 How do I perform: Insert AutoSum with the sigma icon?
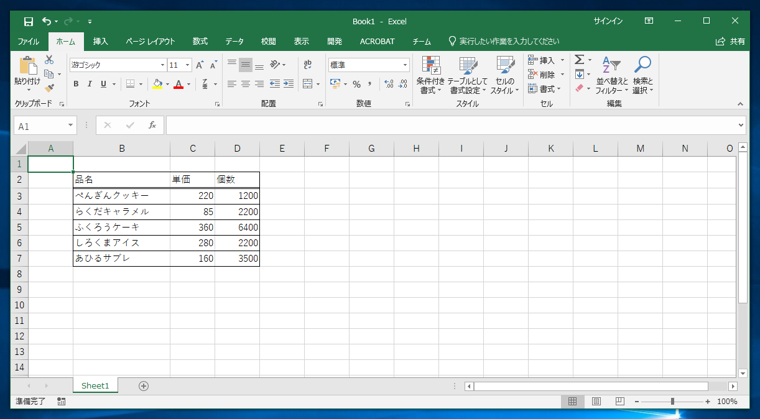pos(579,60)
